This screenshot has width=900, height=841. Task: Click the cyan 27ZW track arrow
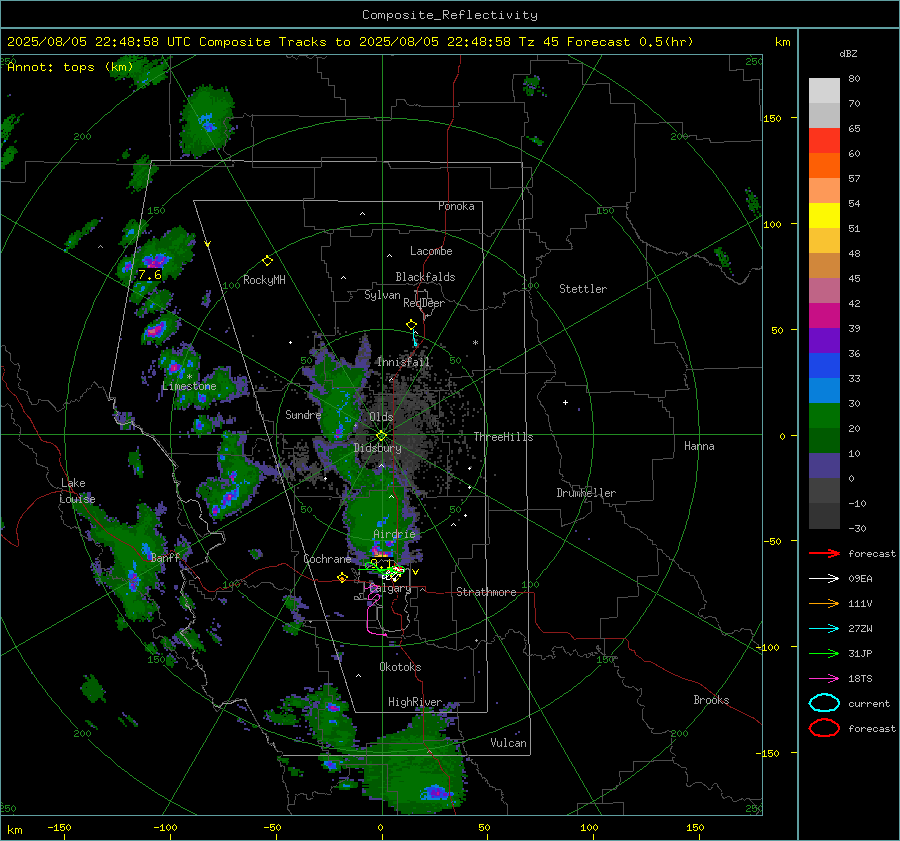(824, 629)
